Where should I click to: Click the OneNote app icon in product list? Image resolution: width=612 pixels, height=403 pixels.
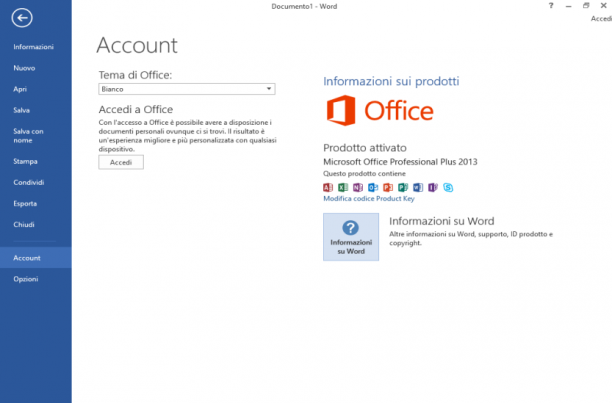[x=358, y=188]
